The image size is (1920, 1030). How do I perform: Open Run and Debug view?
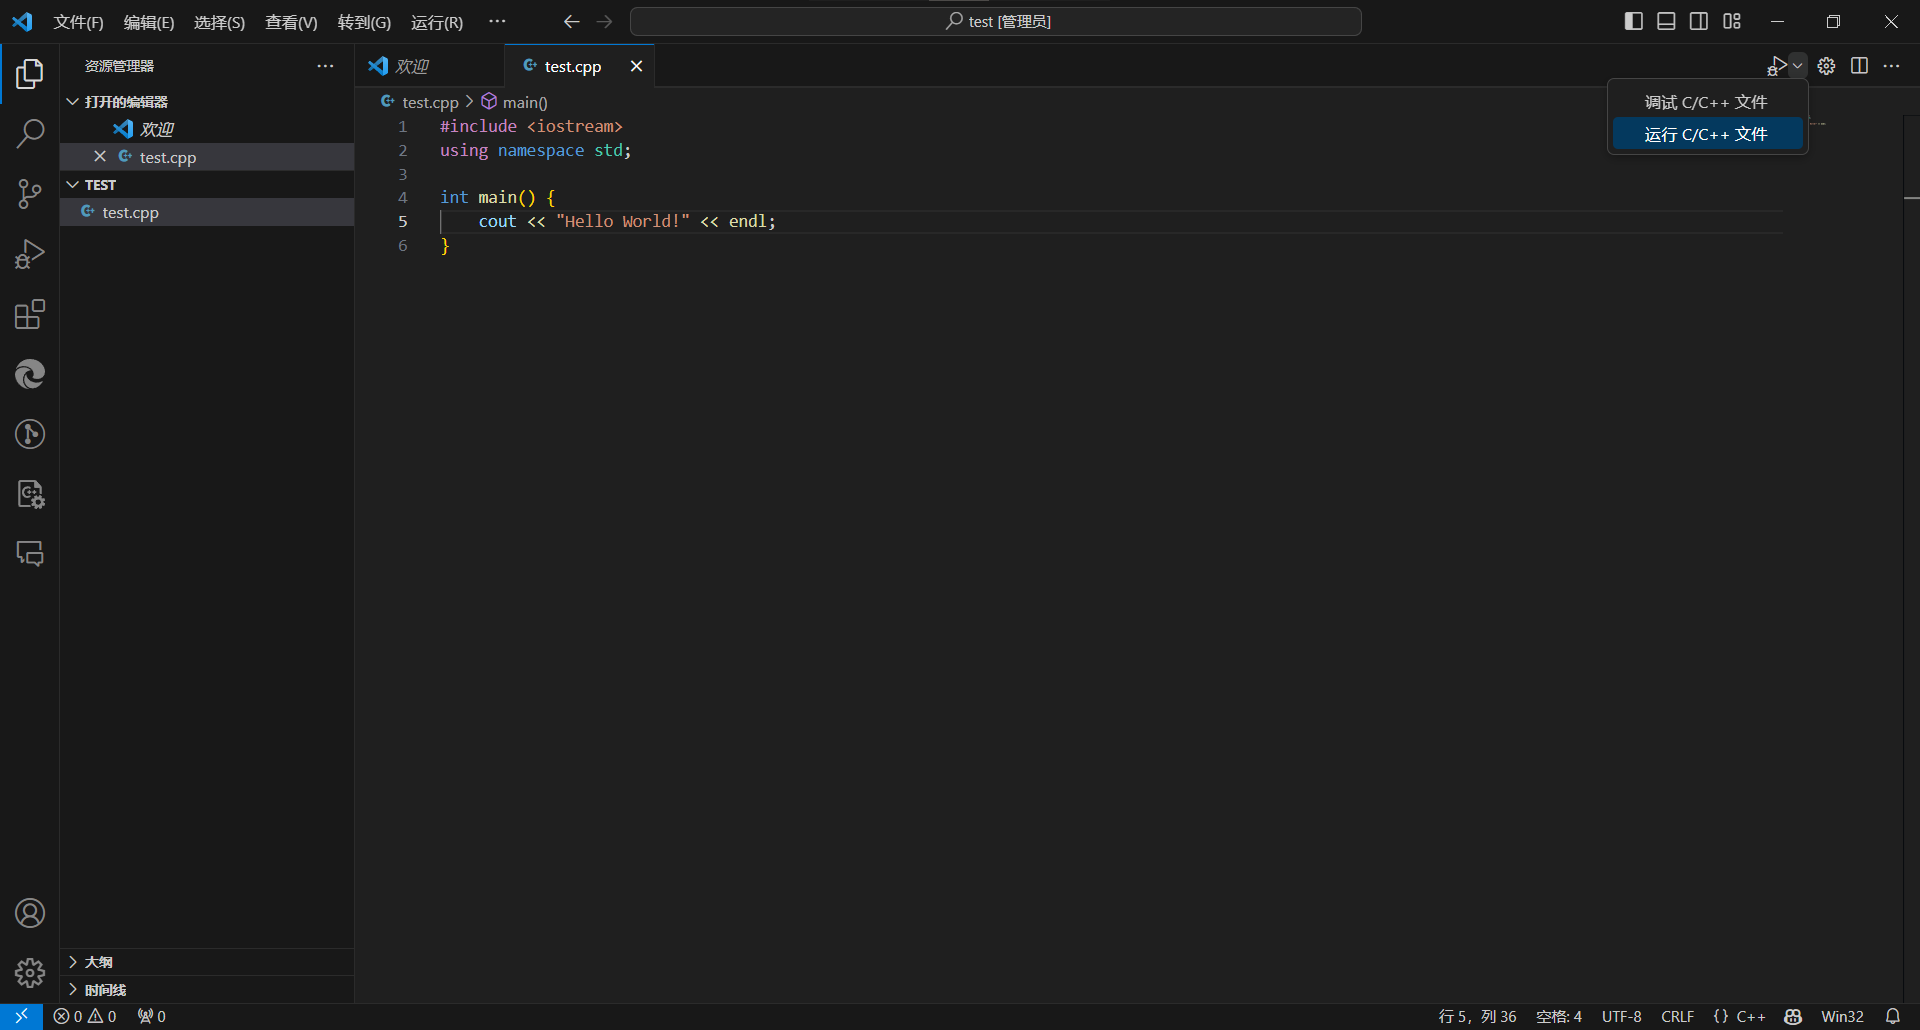coord(30,254)
